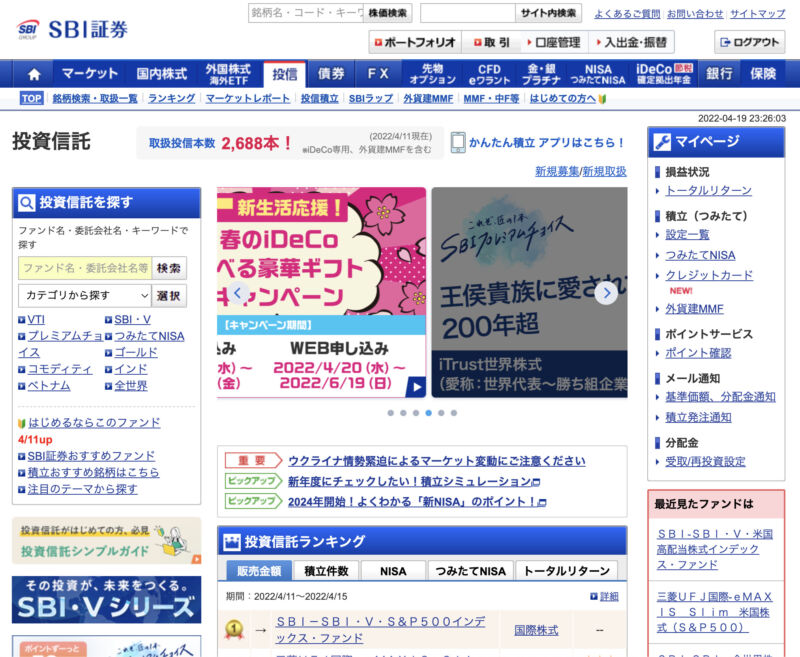Viewport: 800px width, 657px height.
Task: Open 入出金・振替 in the top toolbar
Action: 632,42
